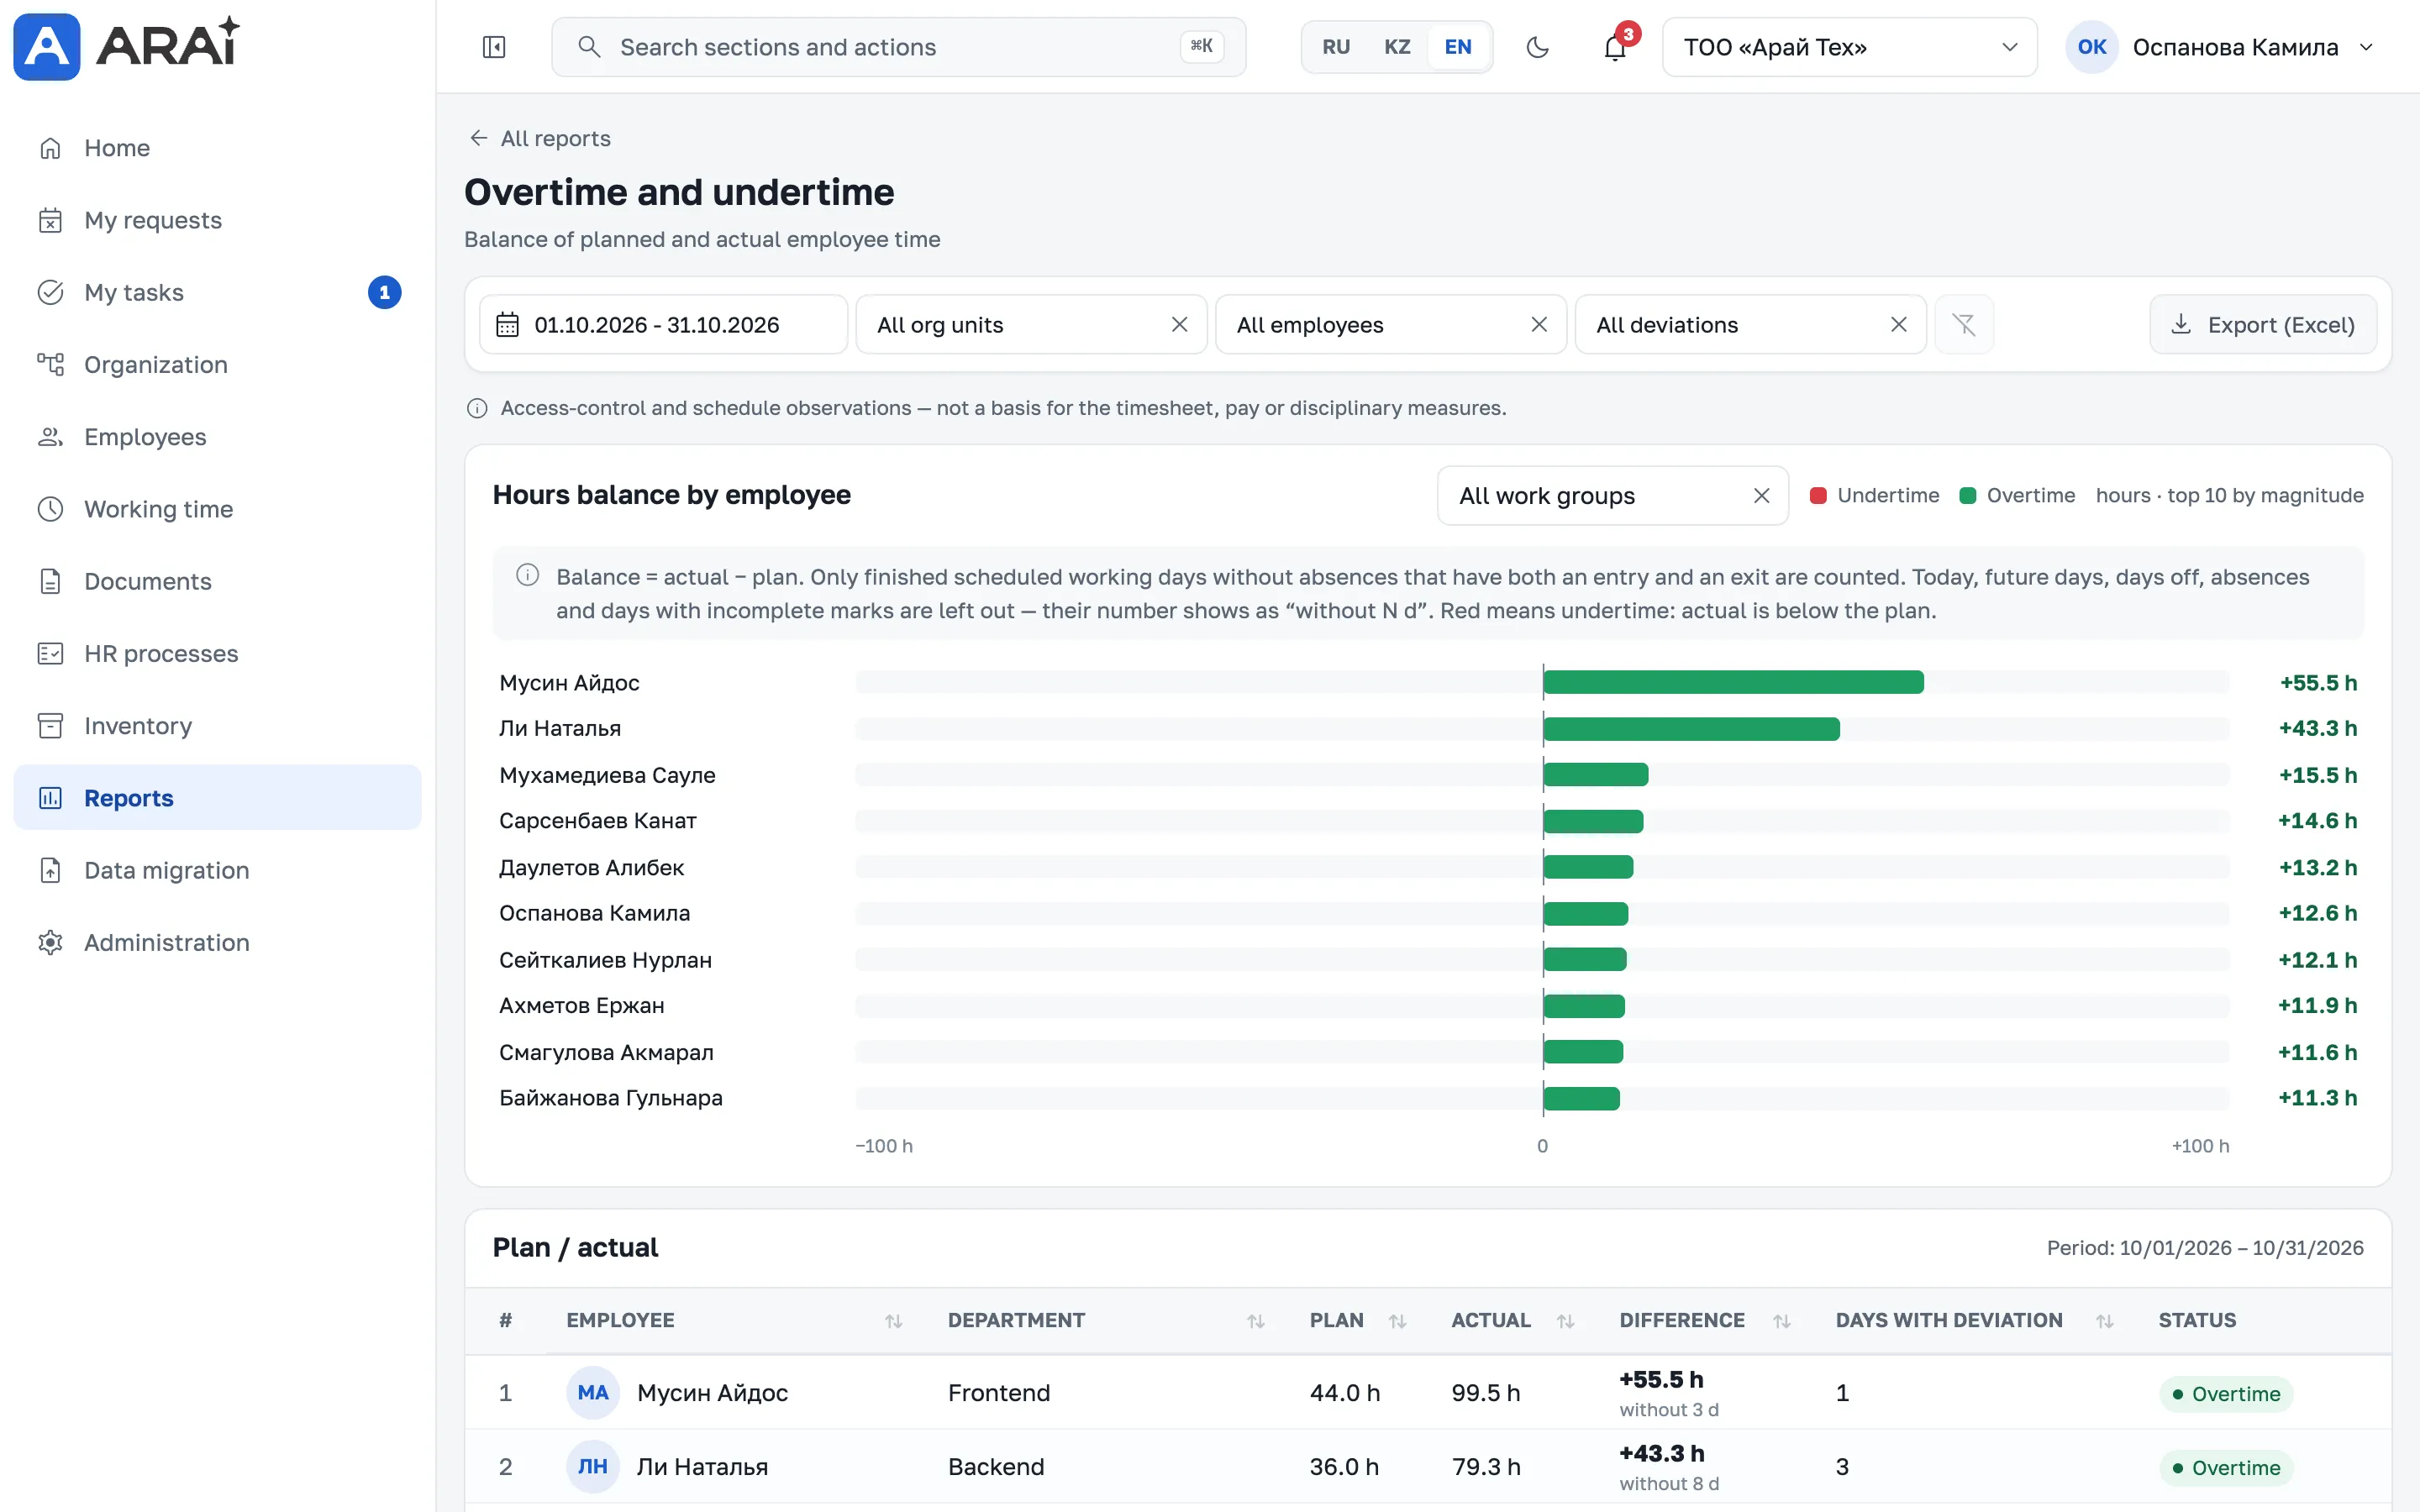Toggle dark mode moon icon

click(x=1537, y=47)
